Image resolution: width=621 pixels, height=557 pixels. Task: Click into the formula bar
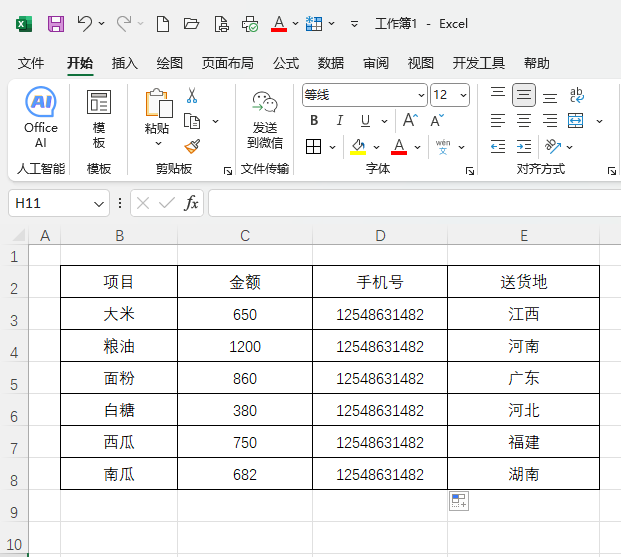coord(414,203)
